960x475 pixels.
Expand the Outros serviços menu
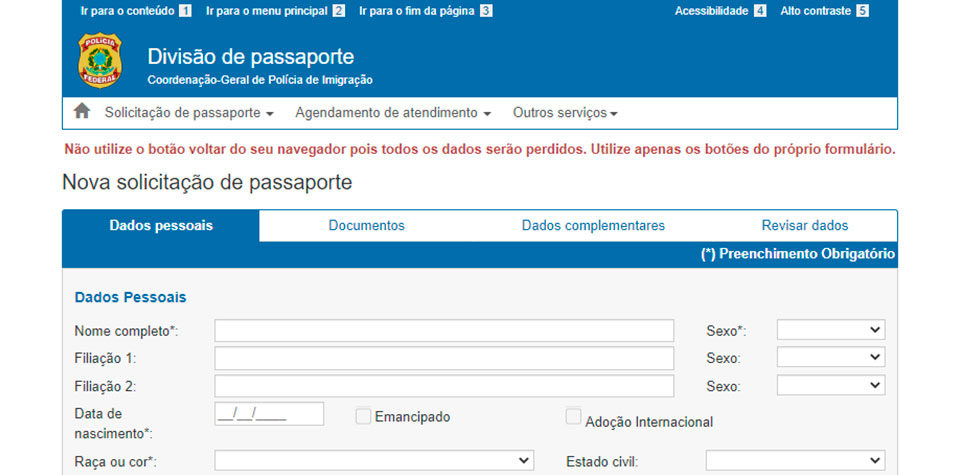(565, 113)
